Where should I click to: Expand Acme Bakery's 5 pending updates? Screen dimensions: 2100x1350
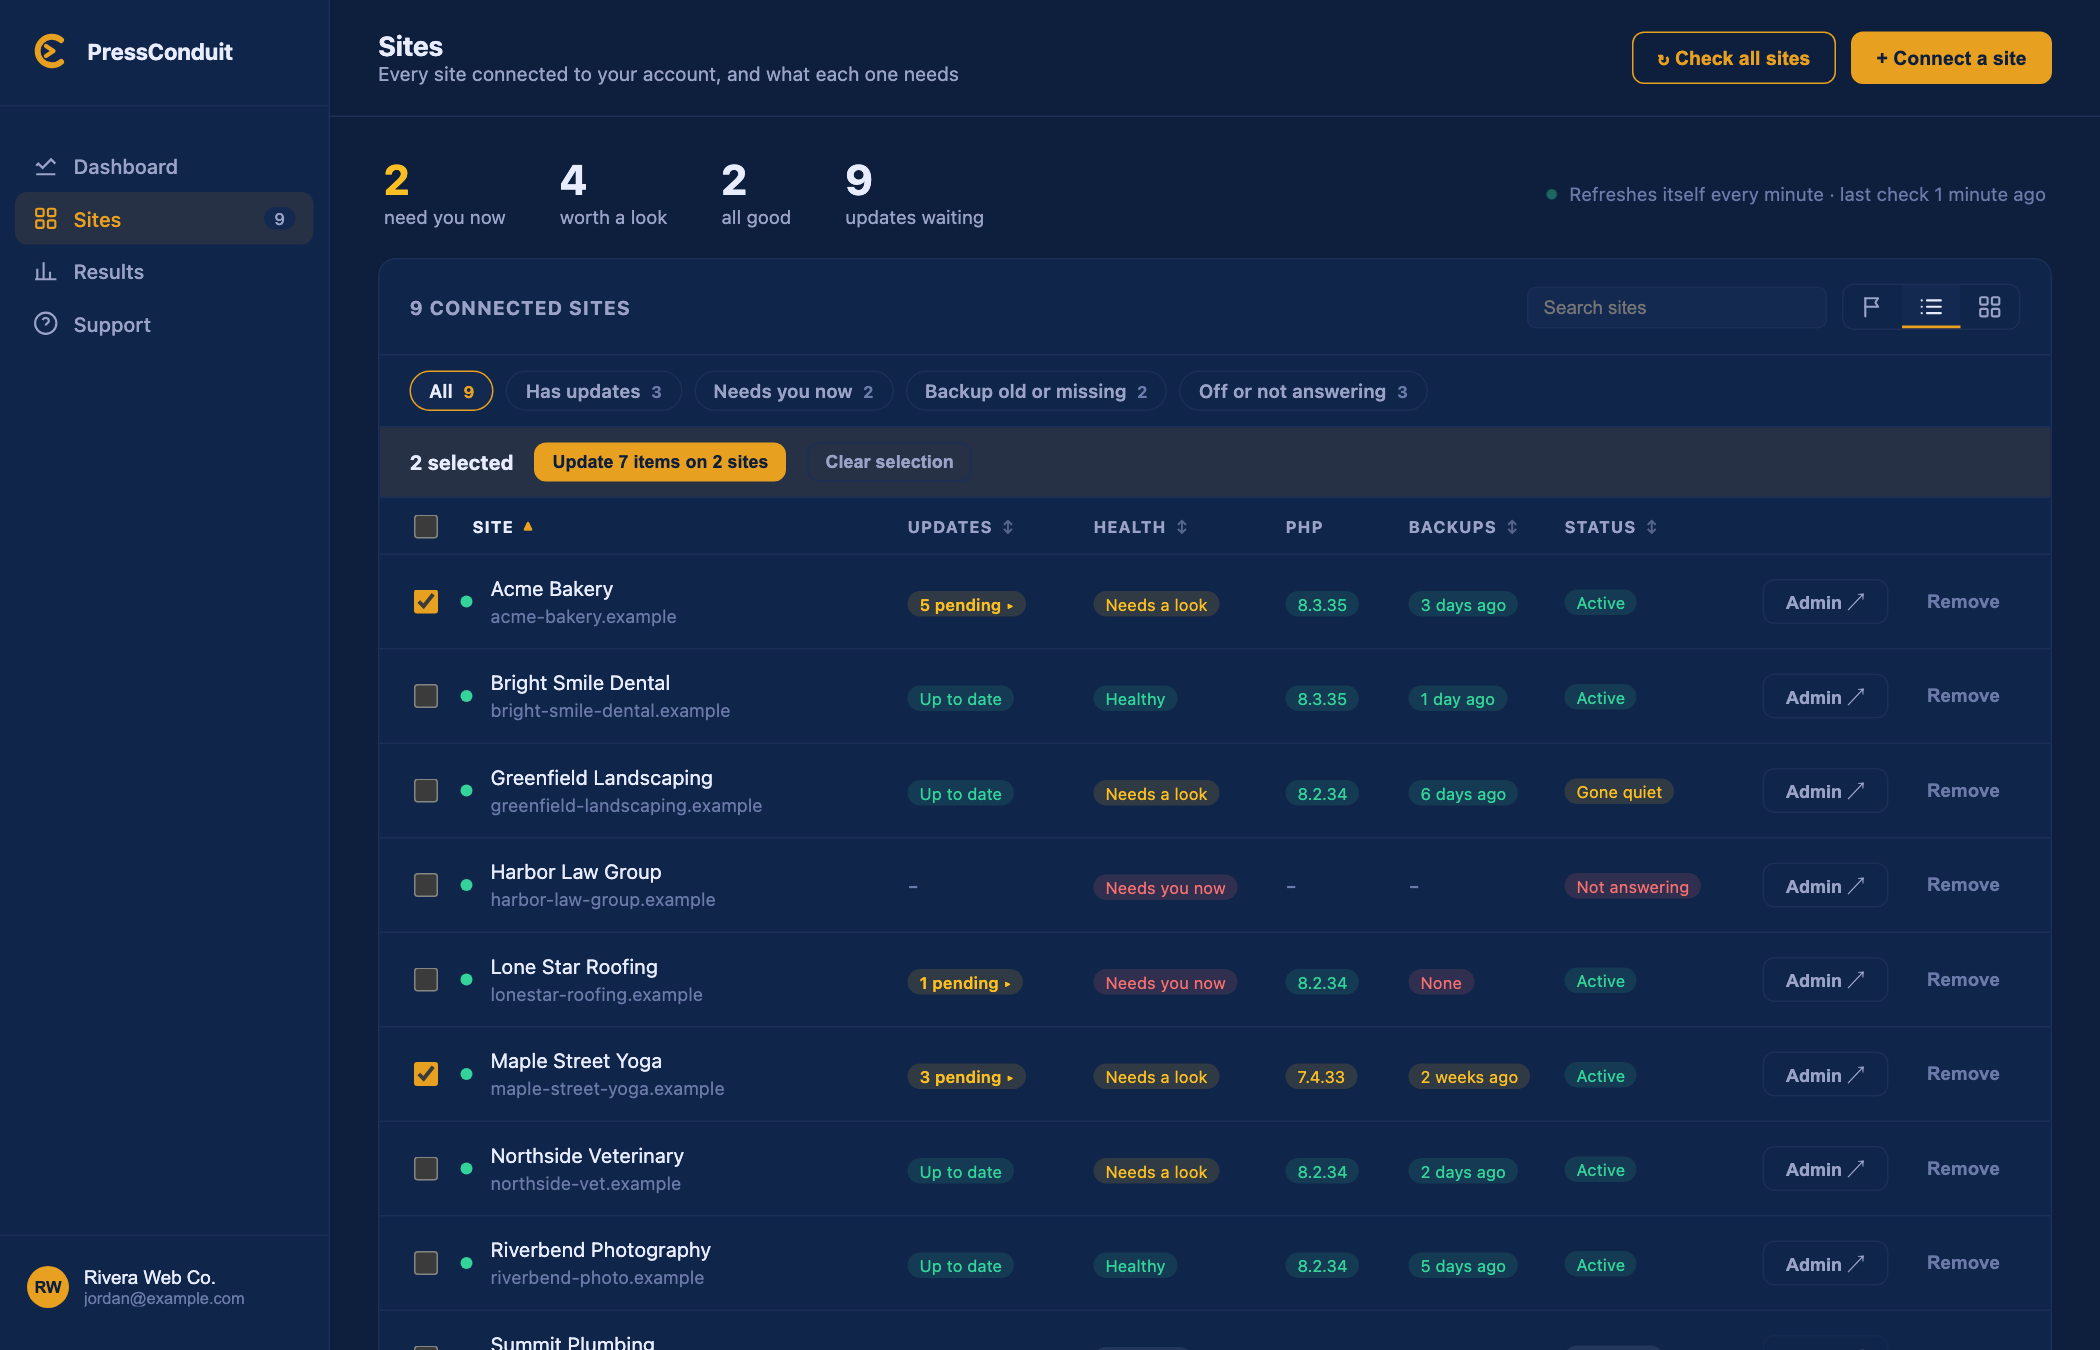tap(966, 605)
